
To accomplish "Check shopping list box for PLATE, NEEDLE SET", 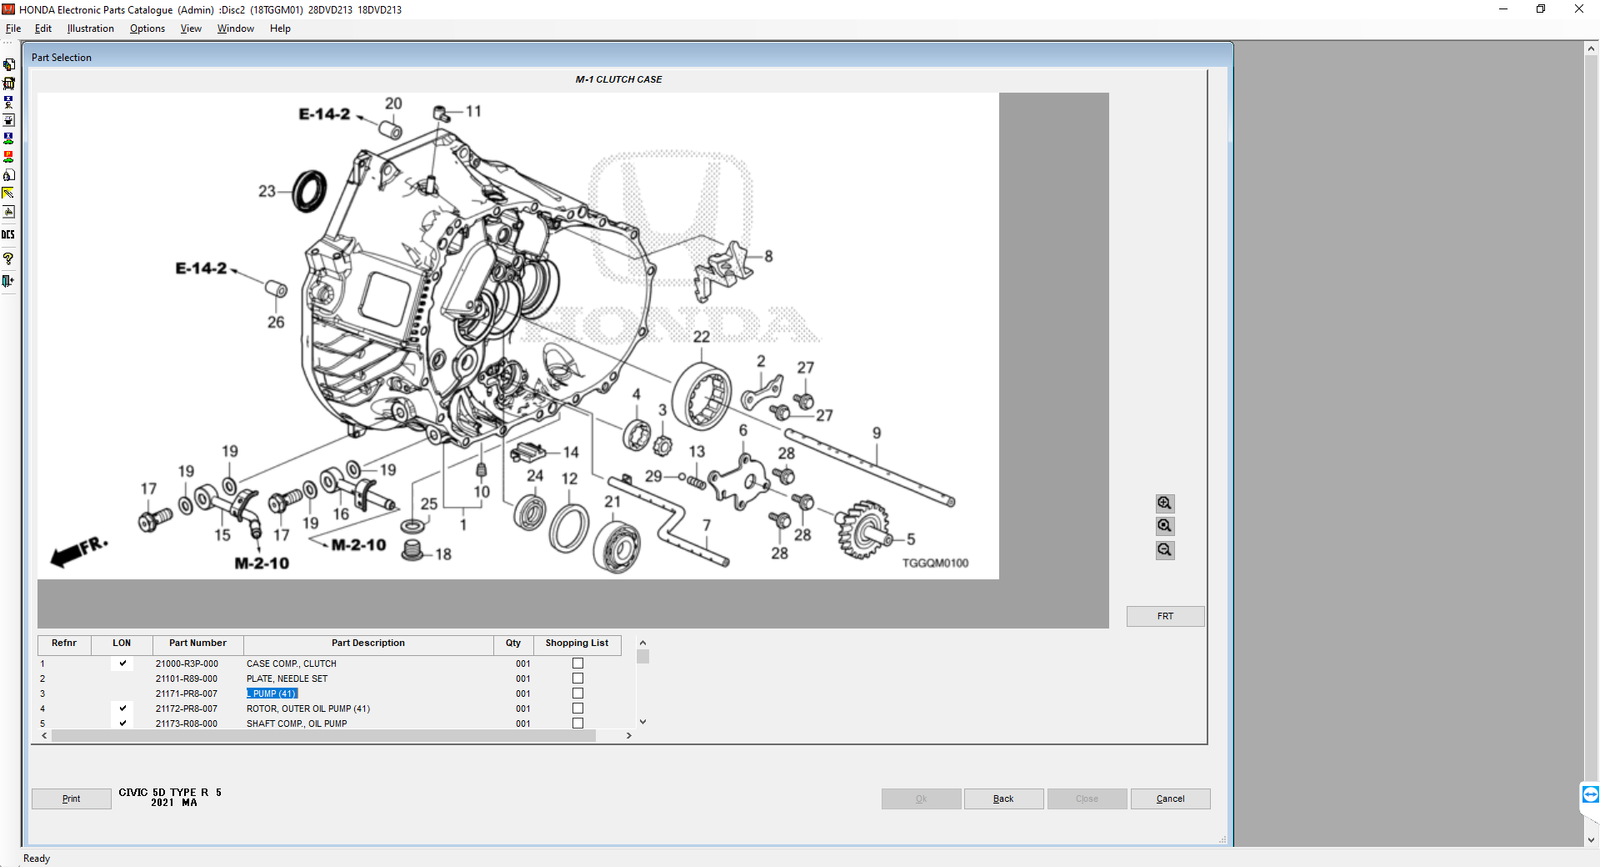I will pos(577,678).
